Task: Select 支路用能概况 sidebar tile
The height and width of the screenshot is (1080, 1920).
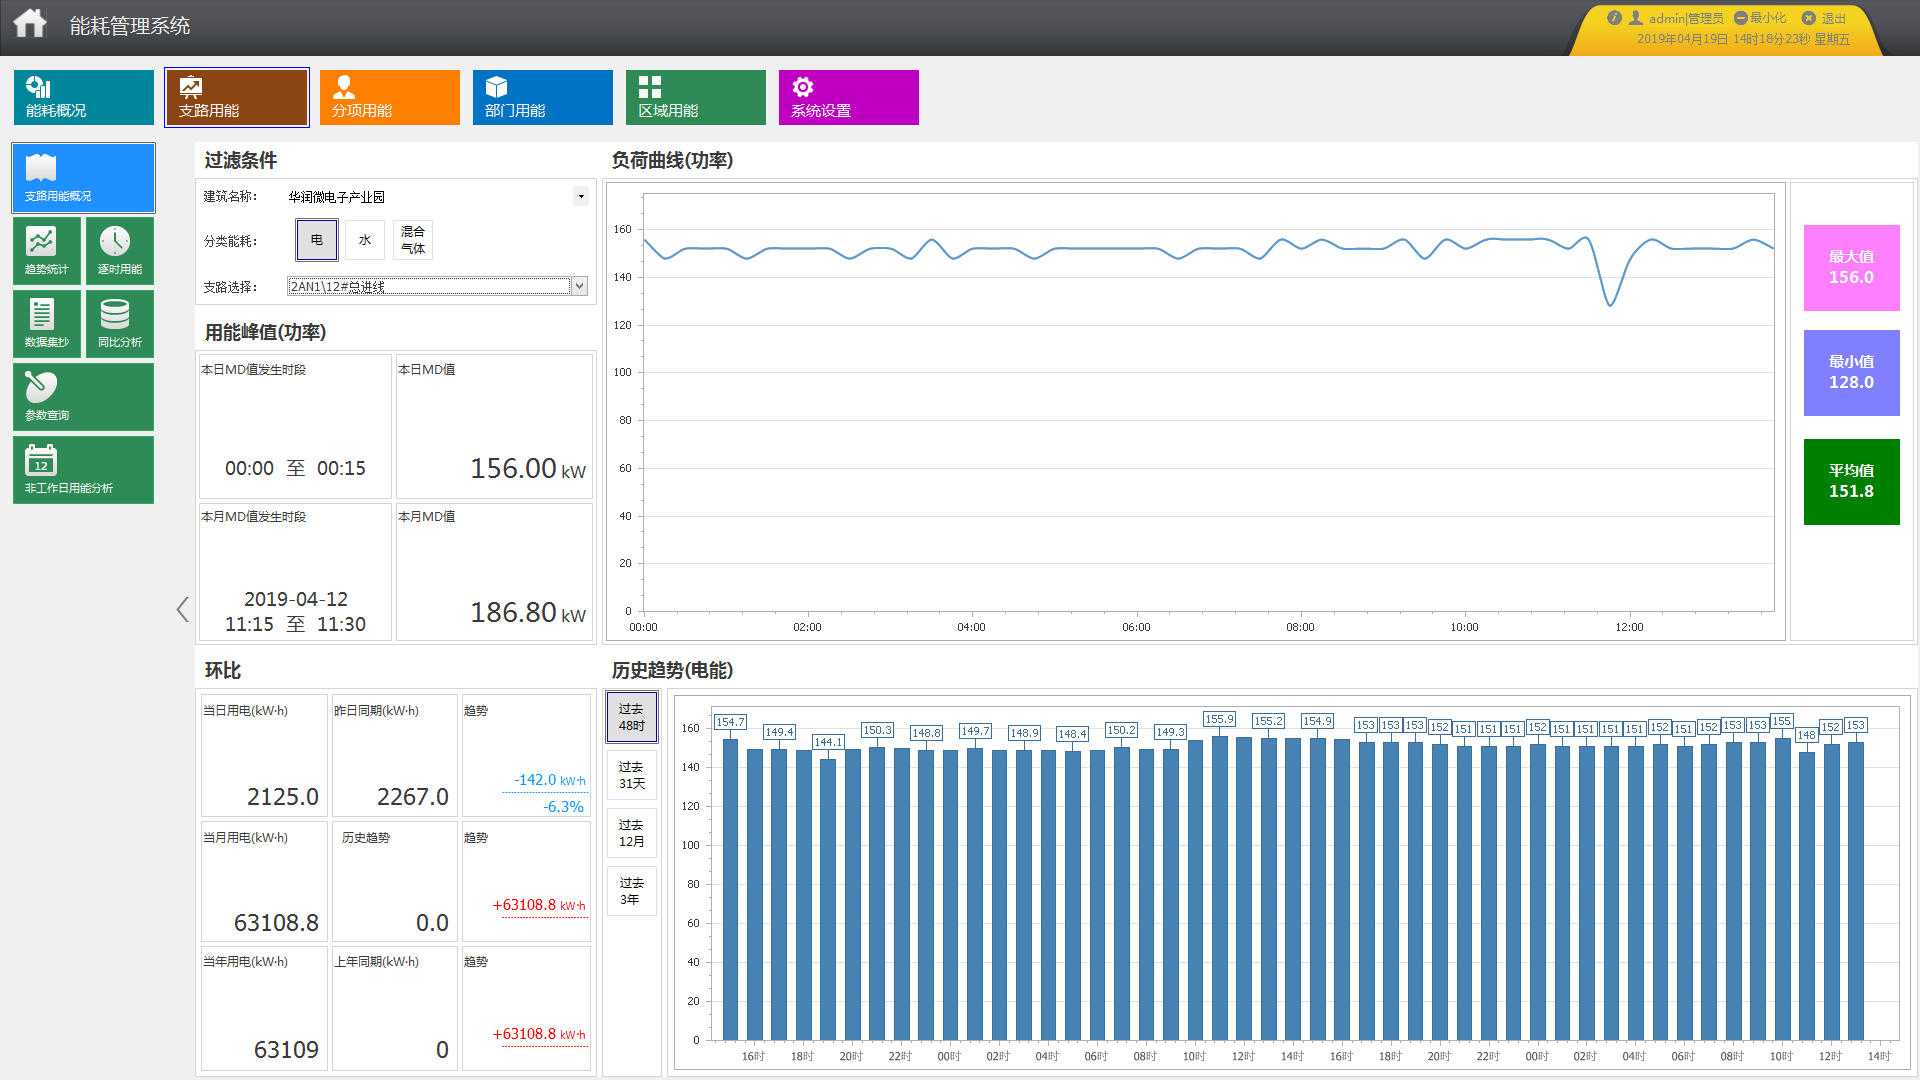Action: 84,178
